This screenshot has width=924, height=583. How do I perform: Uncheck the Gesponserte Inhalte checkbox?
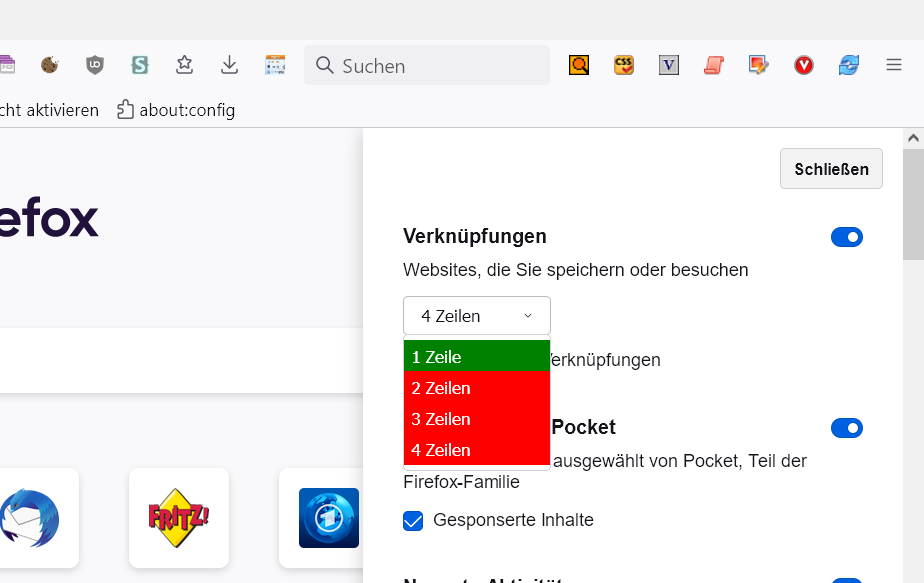[x=413, y=520]
